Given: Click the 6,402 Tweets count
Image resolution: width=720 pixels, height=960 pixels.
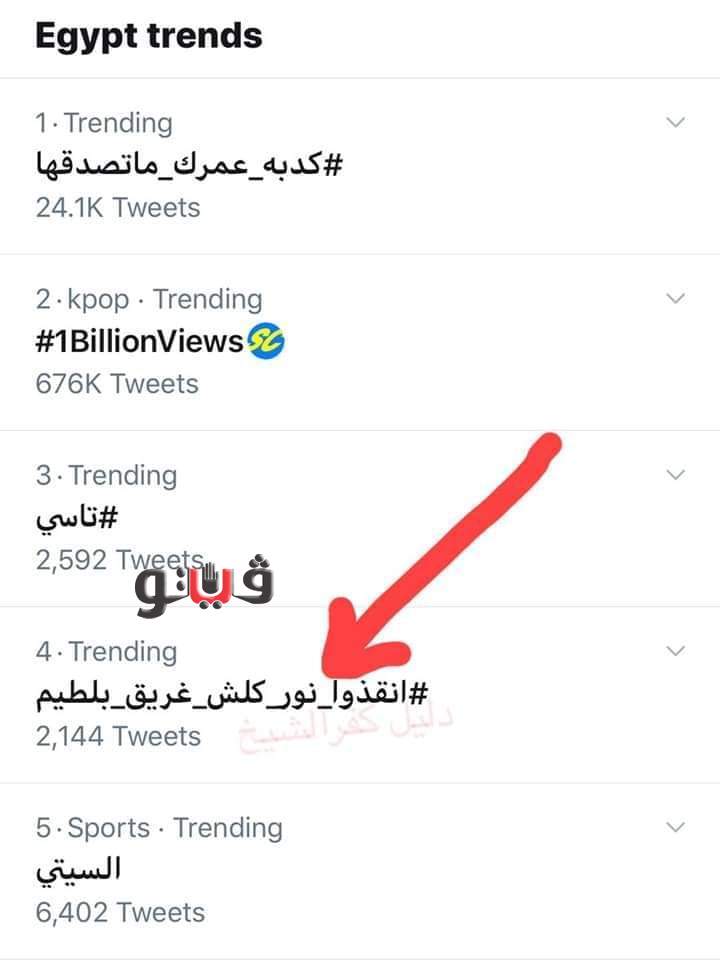Looking at the screenshot, I should click(120, 912).
